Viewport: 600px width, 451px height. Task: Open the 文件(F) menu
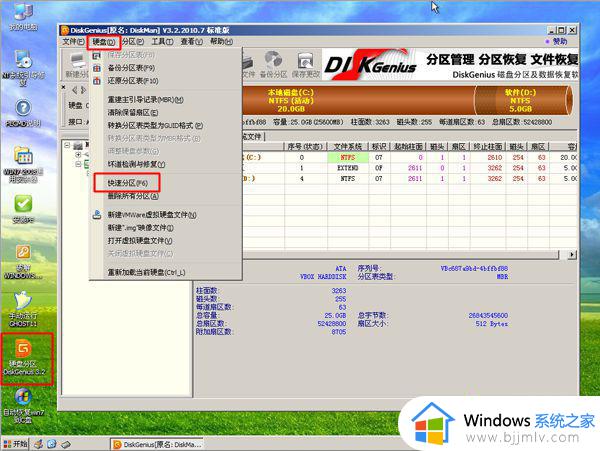tap(73, 41)
